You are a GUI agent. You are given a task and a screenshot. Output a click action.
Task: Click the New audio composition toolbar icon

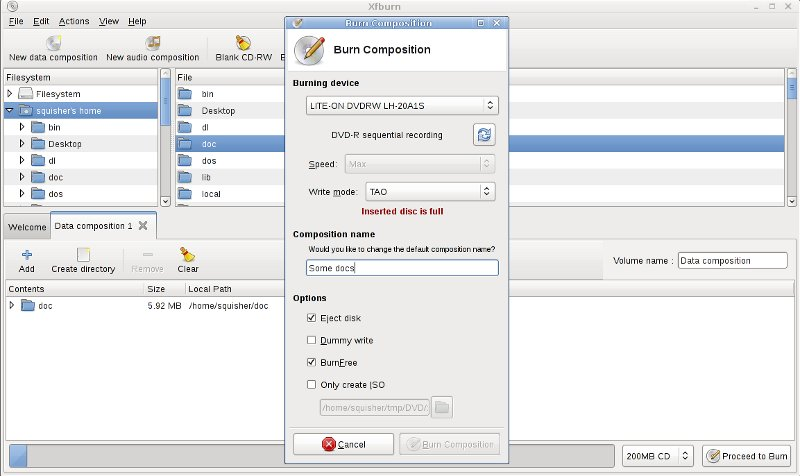click(x=153, y=43)
